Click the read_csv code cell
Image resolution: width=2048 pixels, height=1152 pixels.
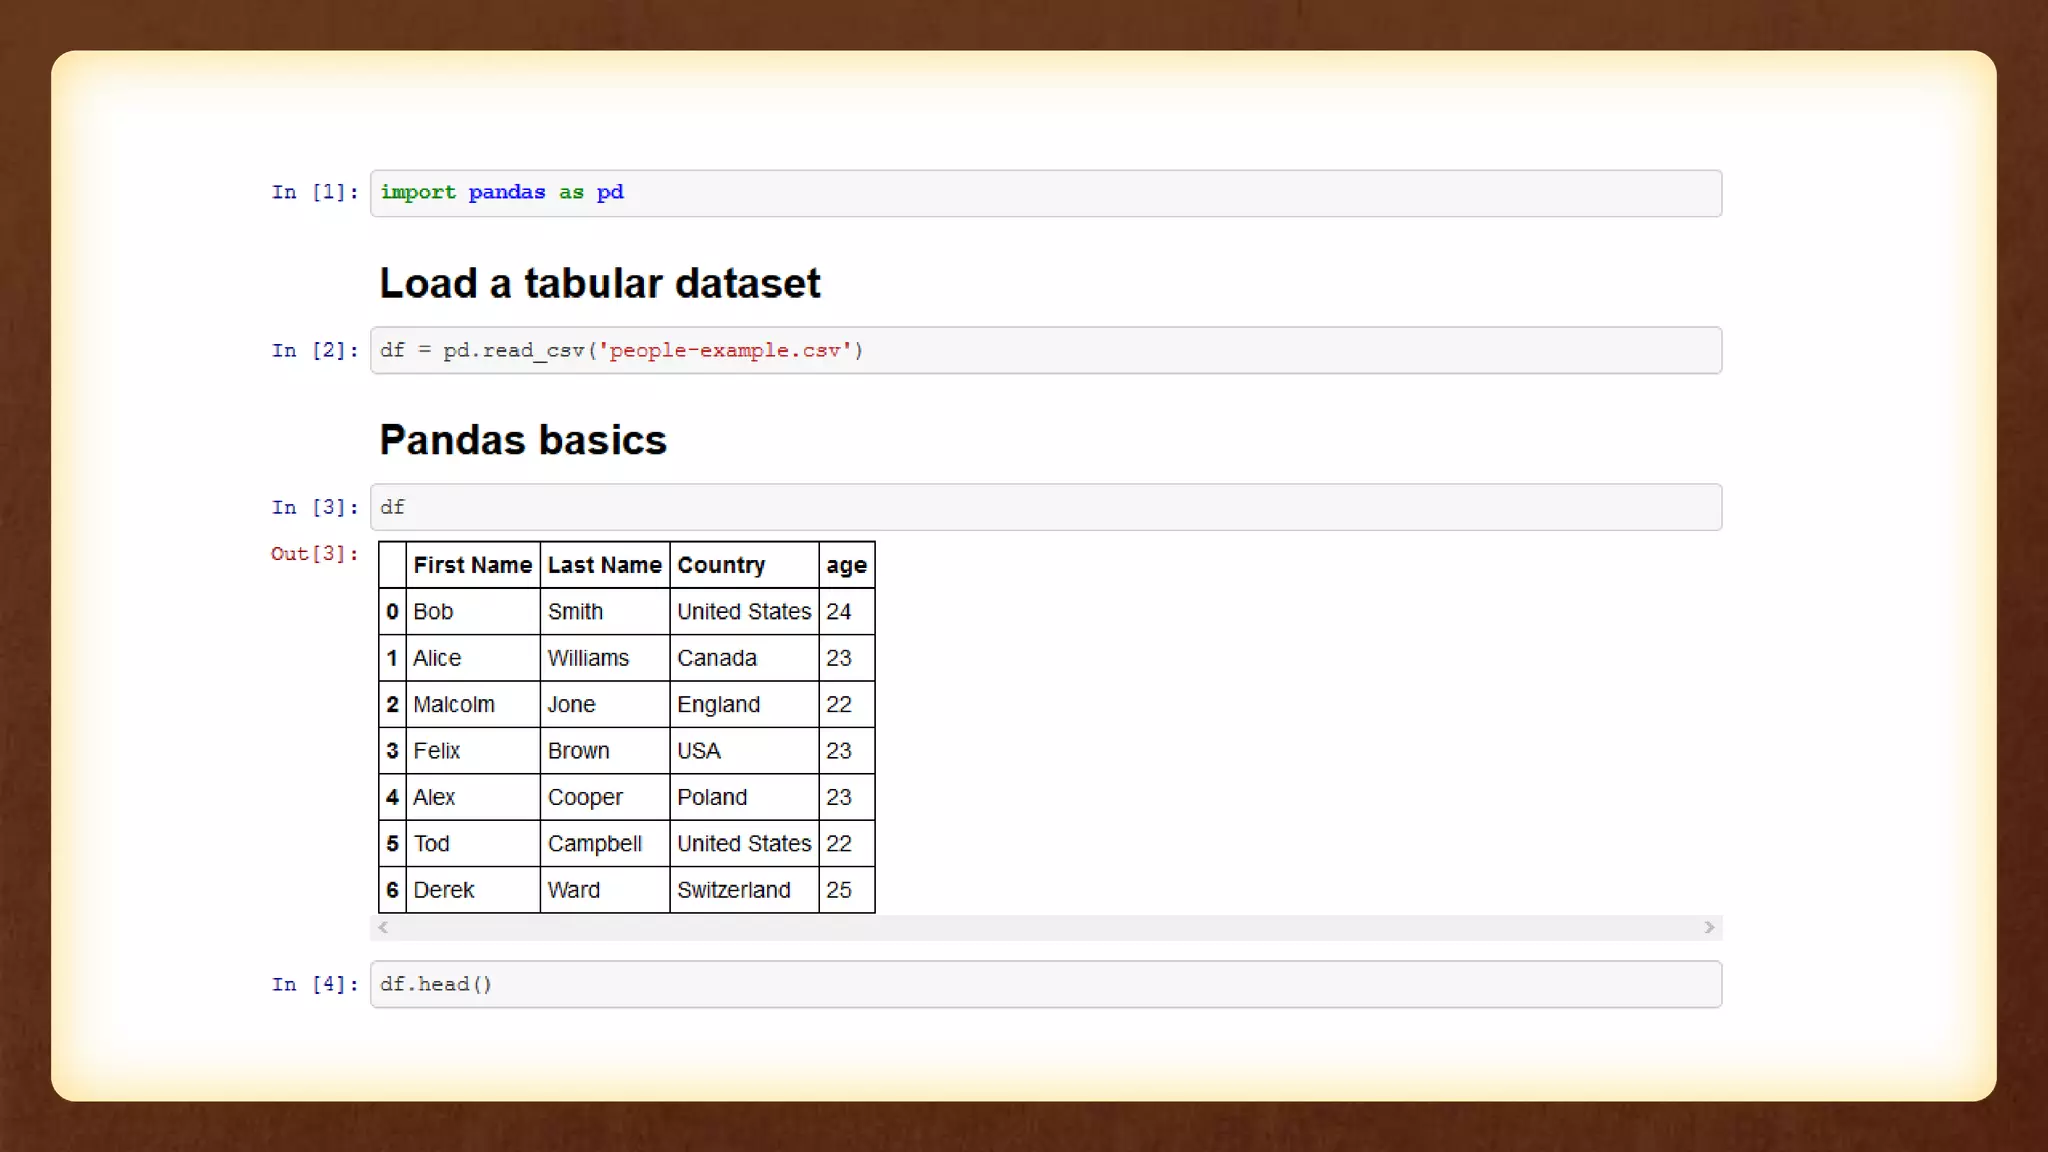coord(1045,351)
